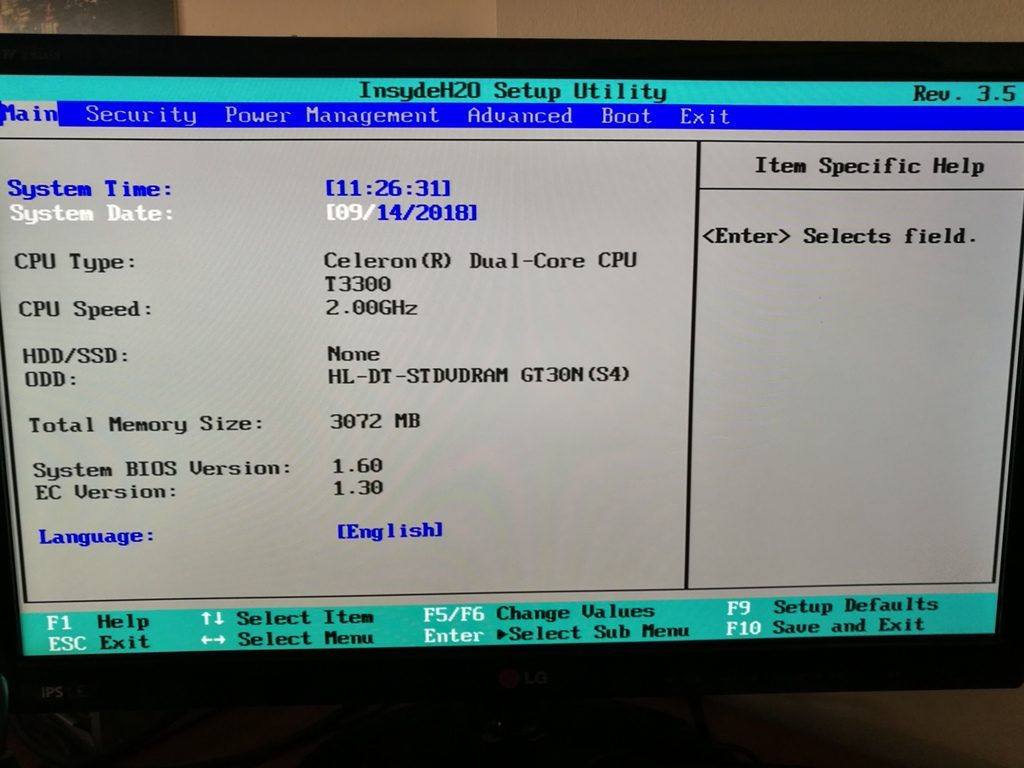Click the InsydeH20 Setup Utility title
This screenshot has height=768, width=1024.
513,91
